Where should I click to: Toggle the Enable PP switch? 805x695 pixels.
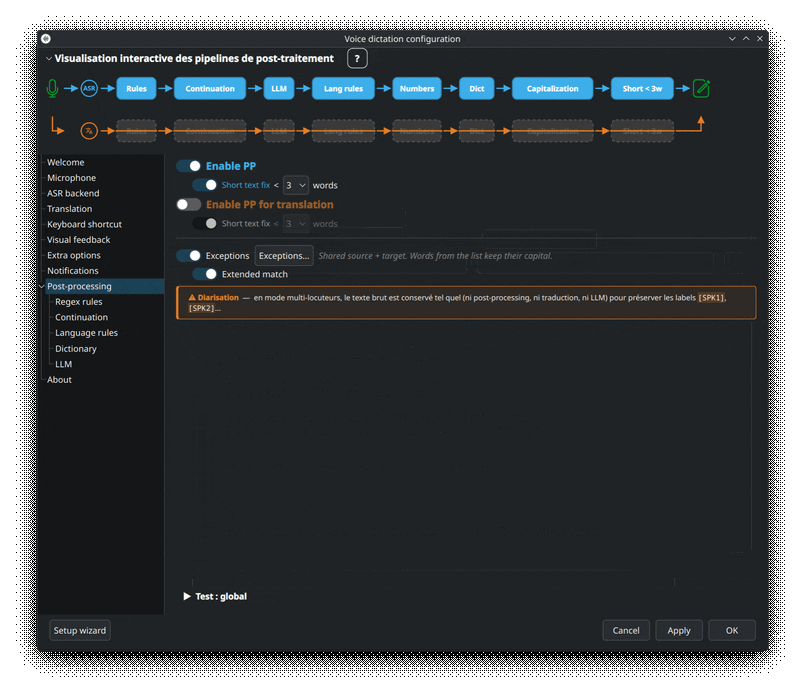point(188,166)
